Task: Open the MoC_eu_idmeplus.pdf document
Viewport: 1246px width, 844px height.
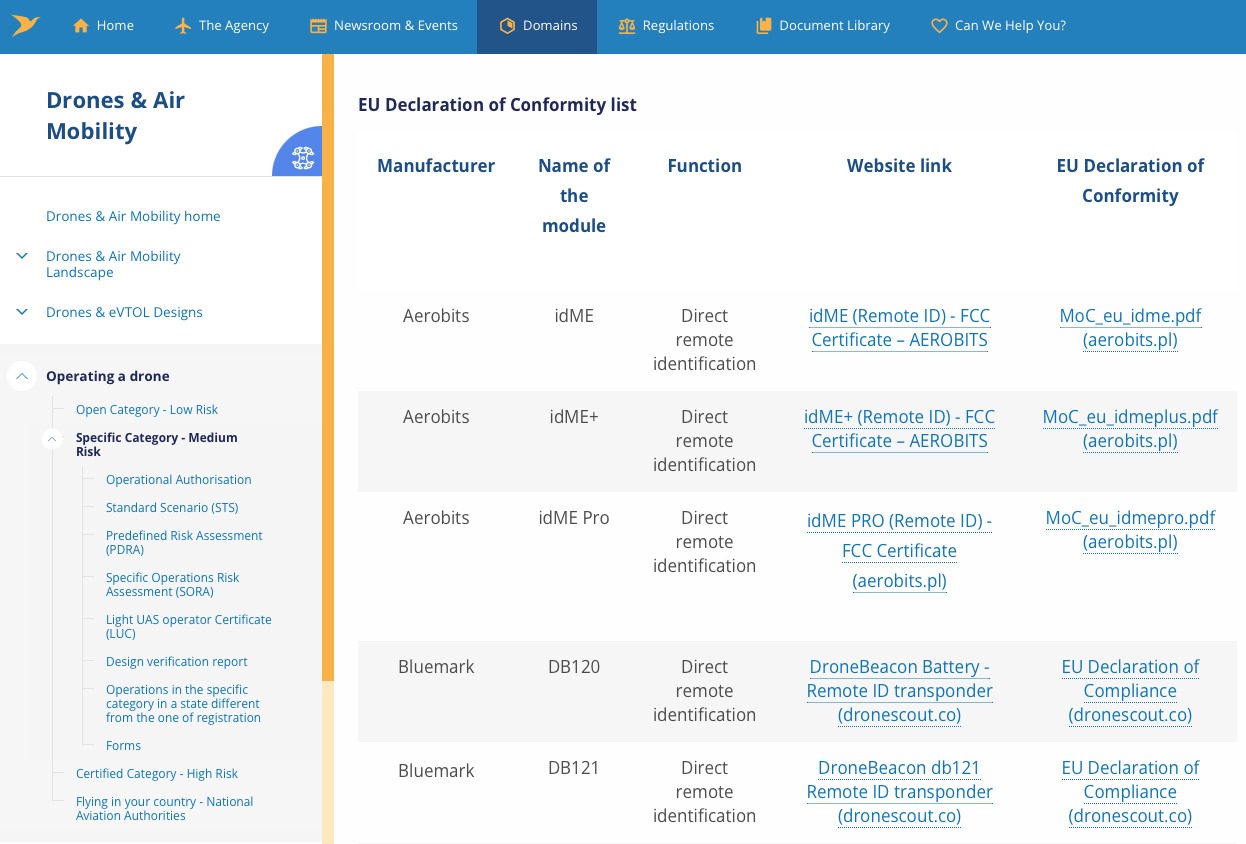Action: click(1130, 429)
